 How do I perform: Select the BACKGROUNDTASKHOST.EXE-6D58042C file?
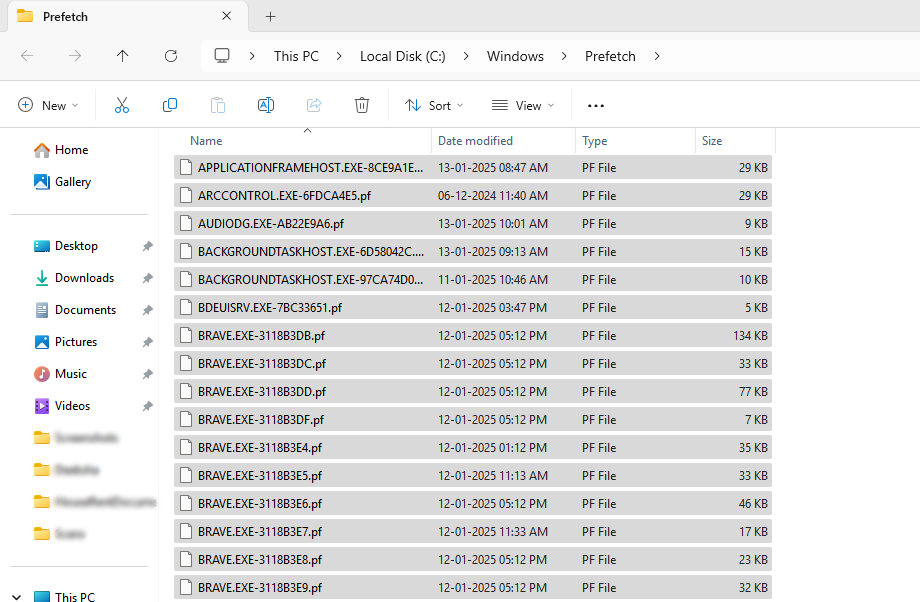pos(473,252)
